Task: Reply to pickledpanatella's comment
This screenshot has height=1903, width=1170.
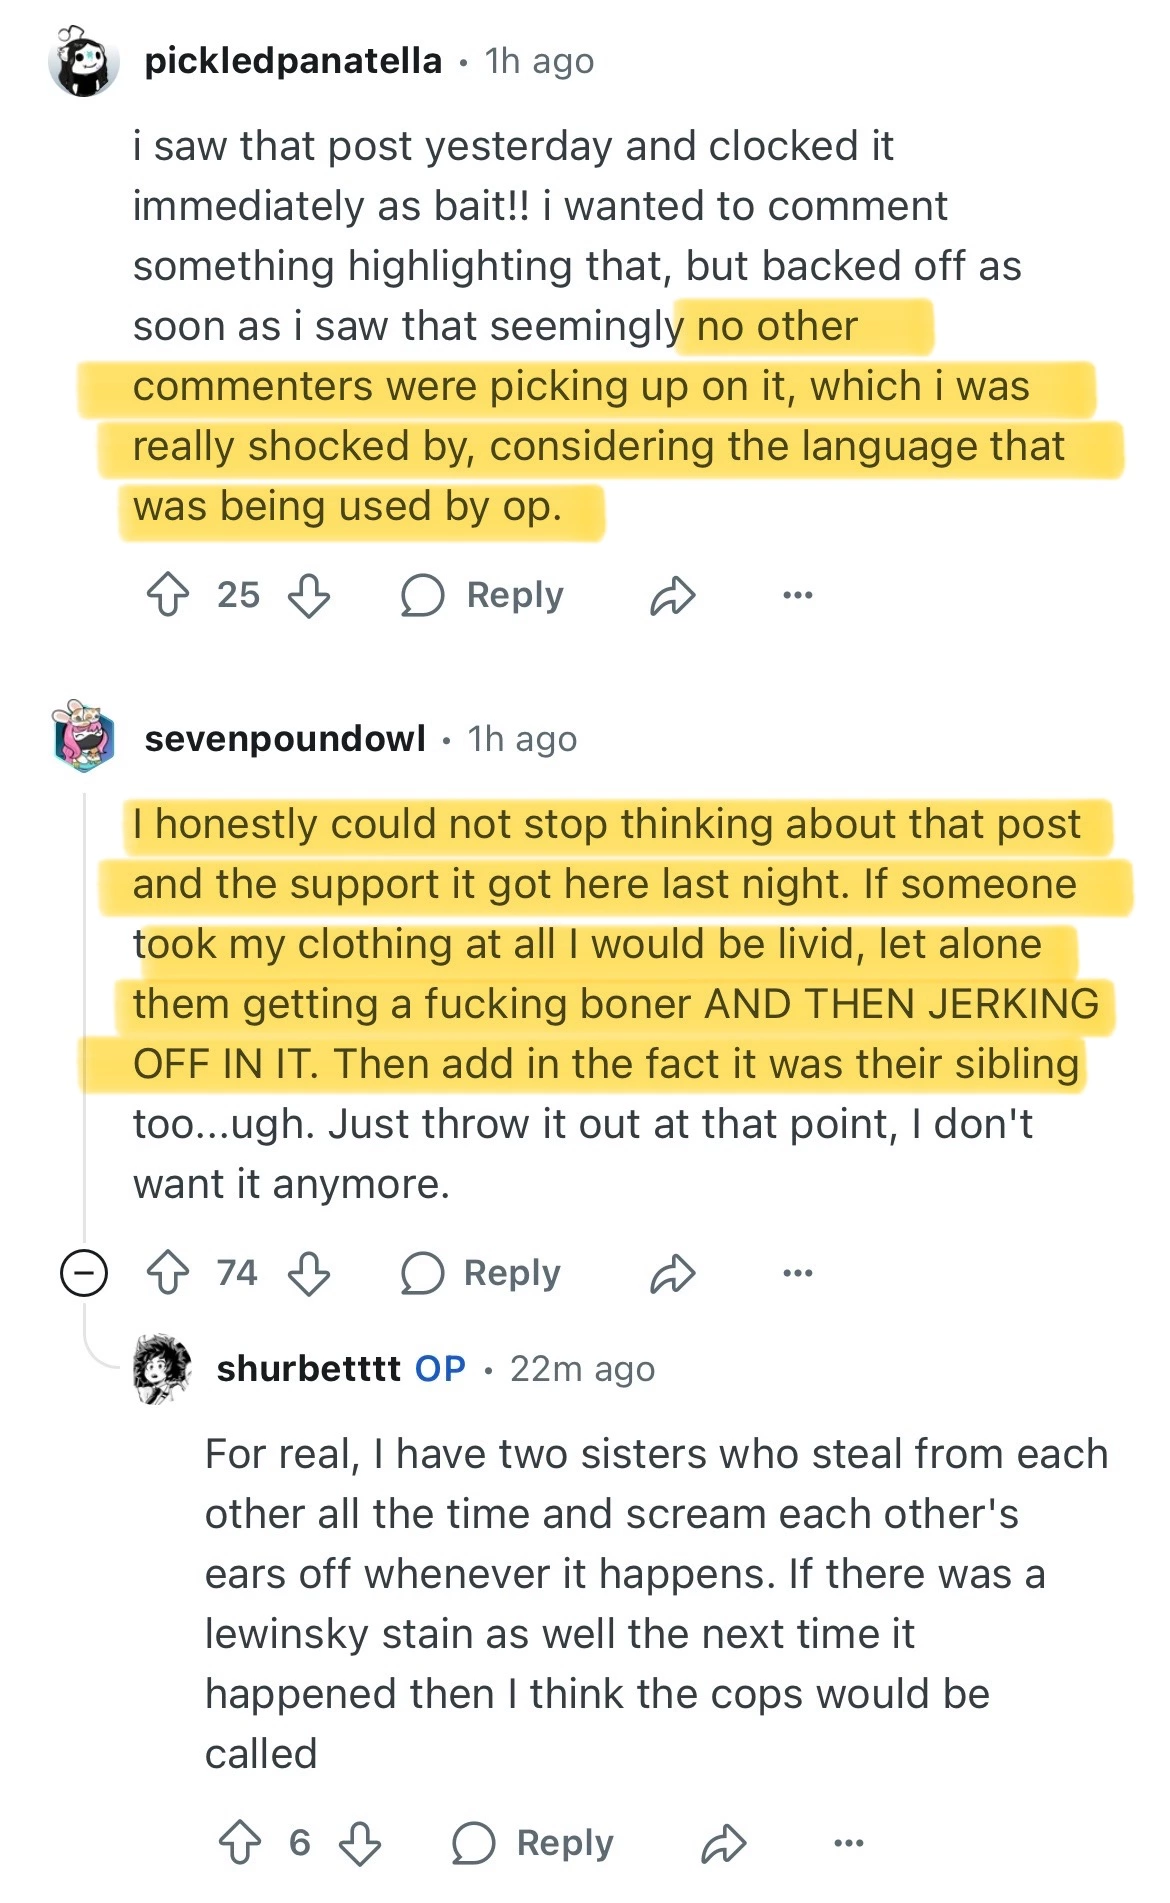Action: (x=482, y=596)
